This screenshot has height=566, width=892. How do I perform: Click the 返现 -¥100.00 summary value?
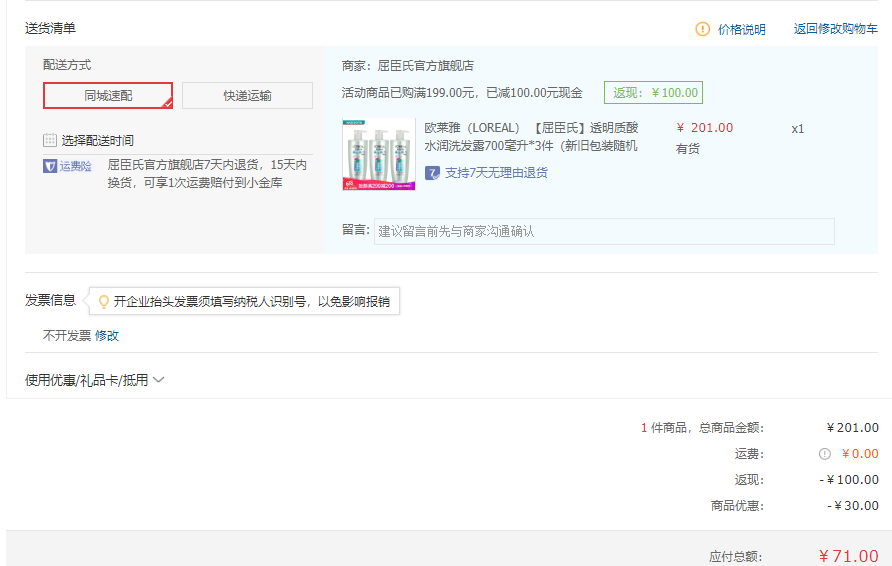pos(849,480)
